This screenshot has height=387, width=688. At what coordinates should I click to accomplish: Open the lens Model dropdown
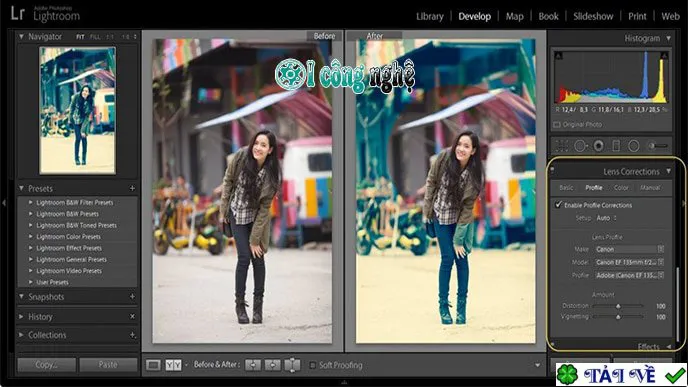(x=629, y=262)
